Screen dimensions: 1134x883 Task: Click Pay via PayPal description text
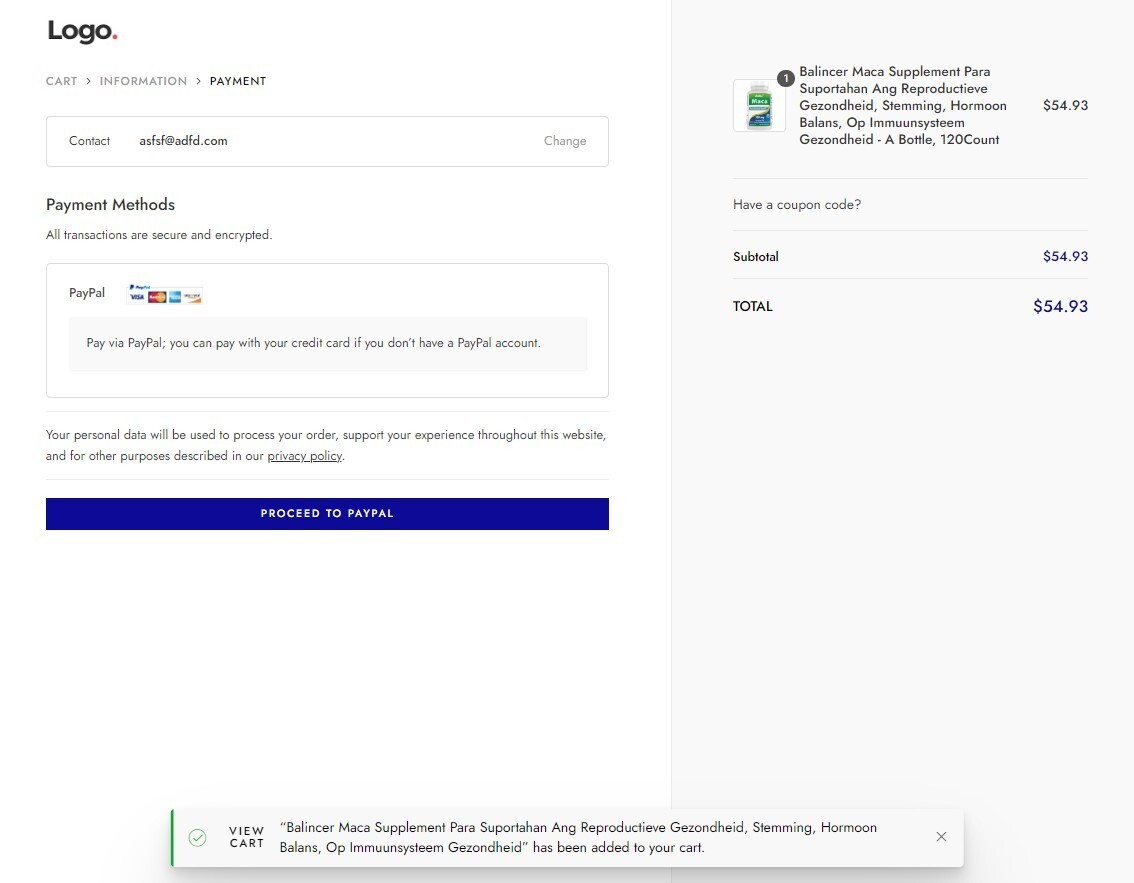[313, 343]
